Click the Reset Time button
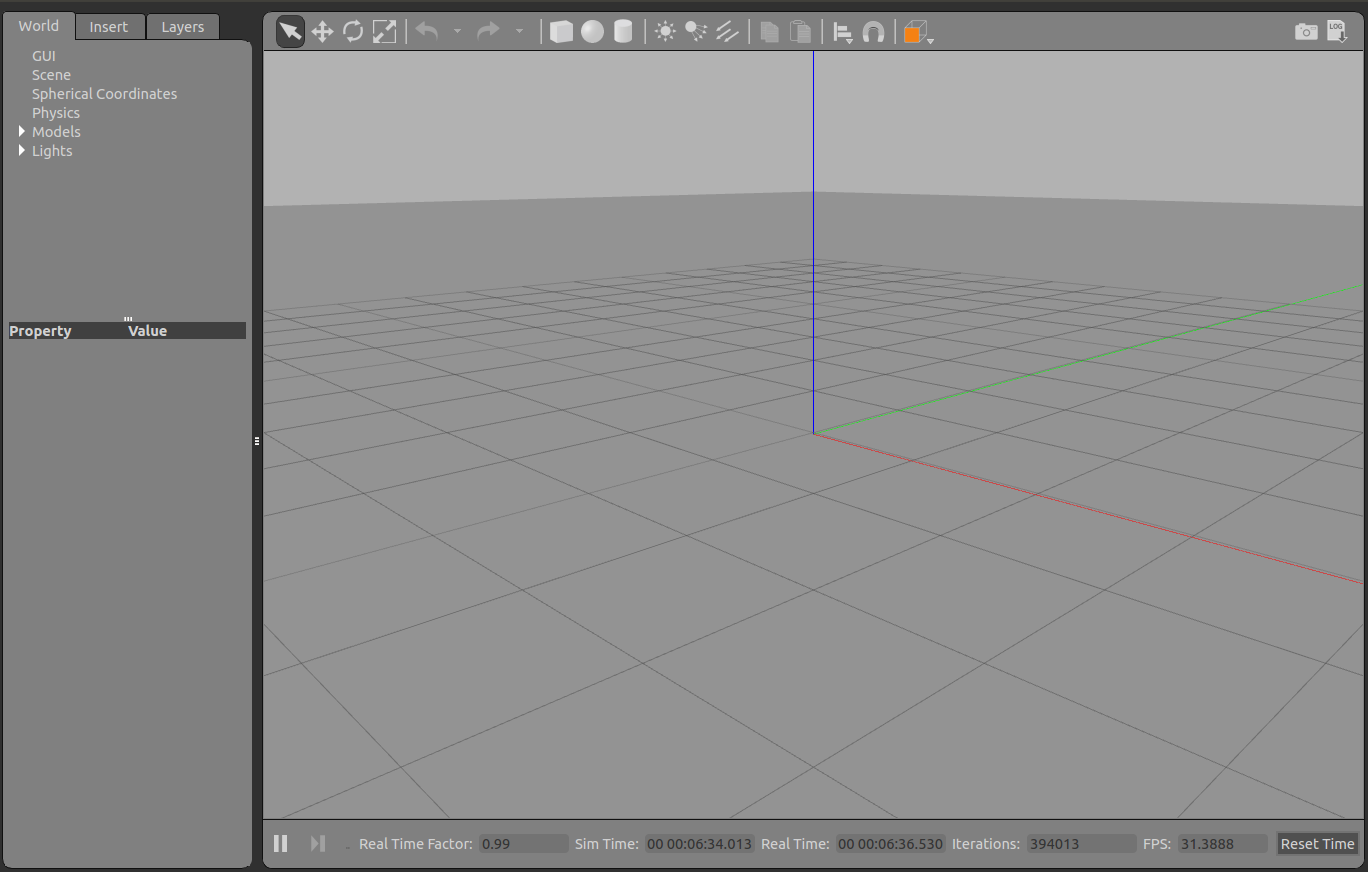The image size is (1368, 872). 1317,844
